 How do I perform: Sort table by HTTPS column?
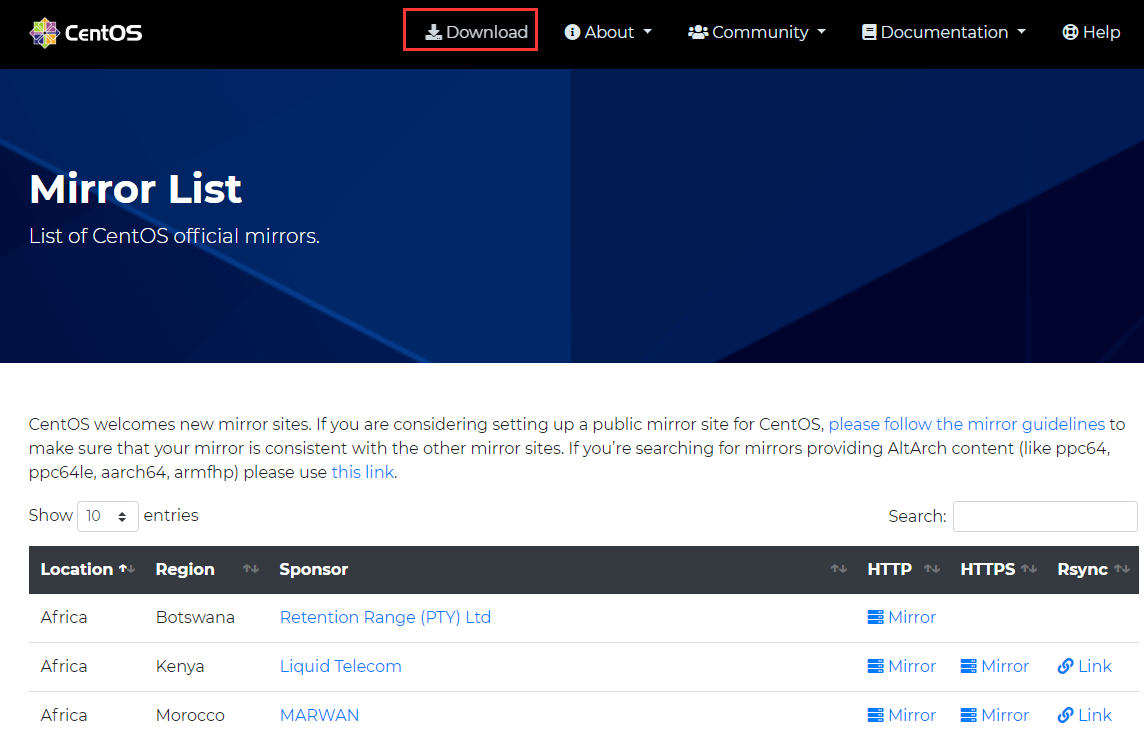pos(997,569)
